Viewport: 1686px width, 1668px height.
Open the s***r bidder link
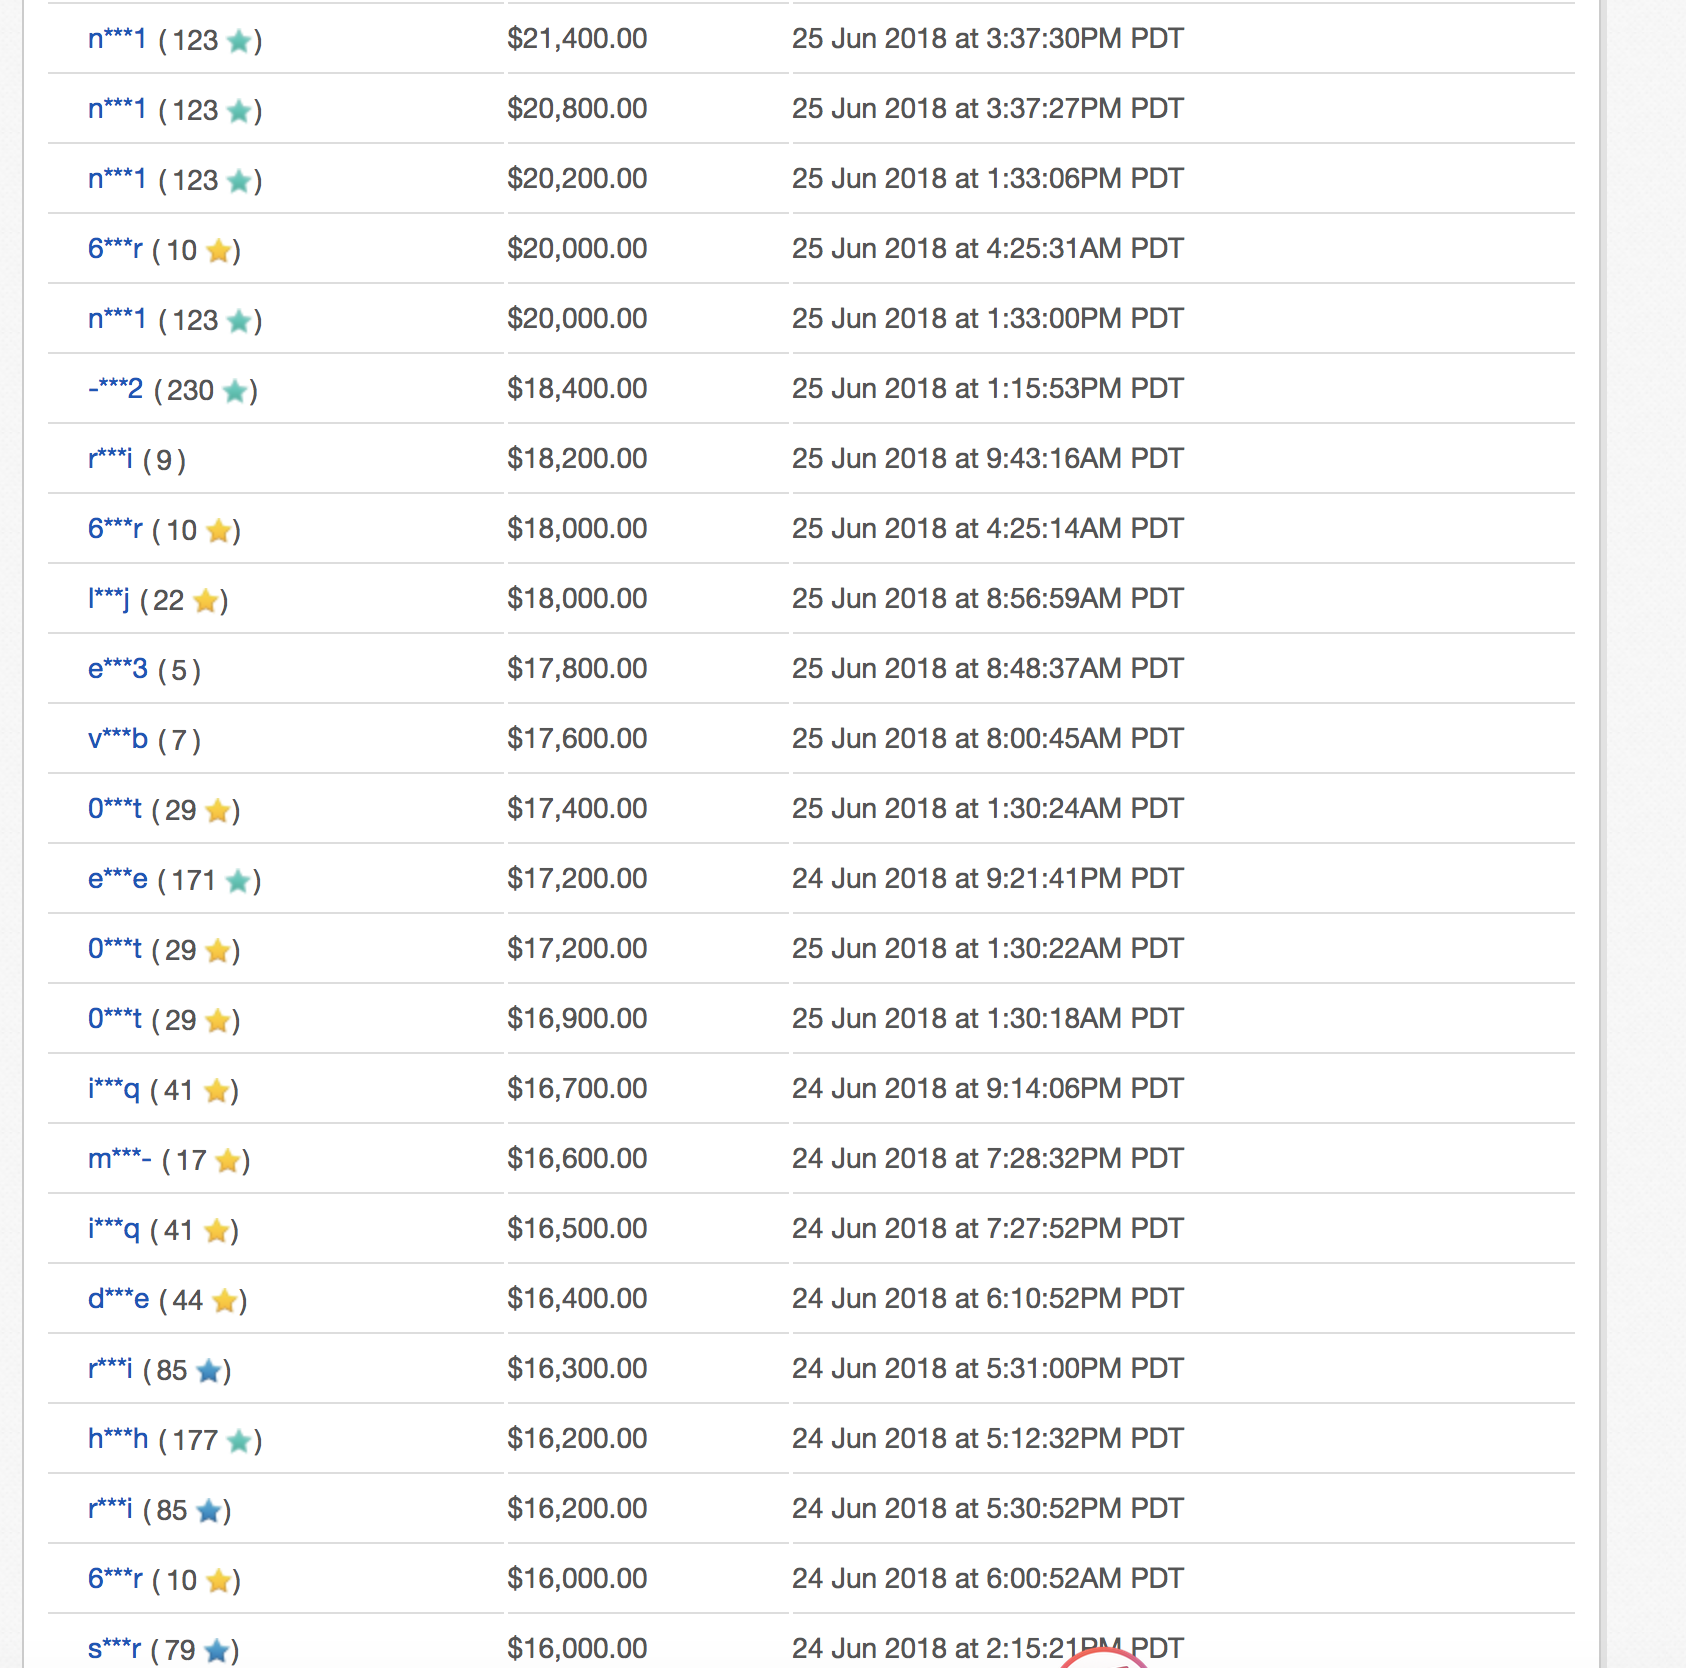point(115,1649)
